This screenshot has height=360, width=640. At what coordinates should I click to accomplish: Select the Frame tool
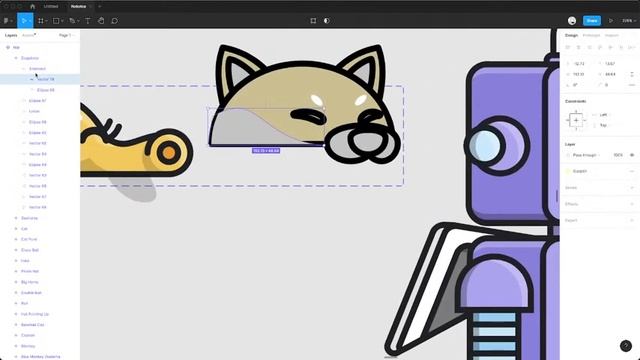[41, 21]
